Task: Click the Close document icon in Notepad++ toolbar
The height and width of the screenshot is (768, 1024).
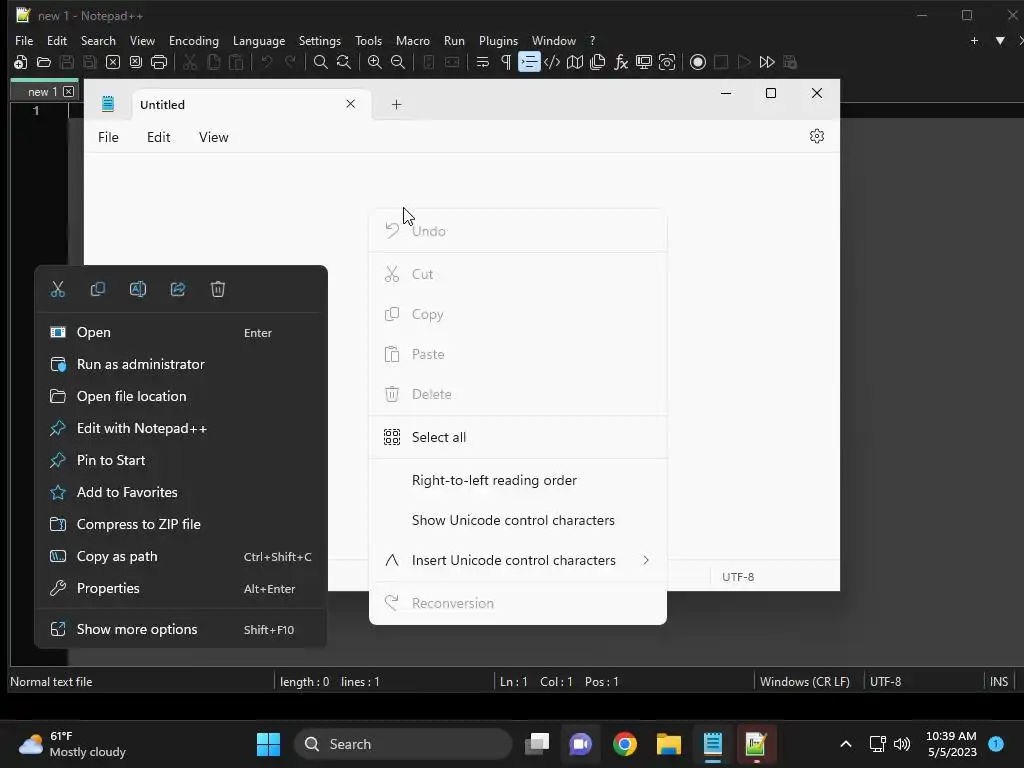Action: click(113, 62)
